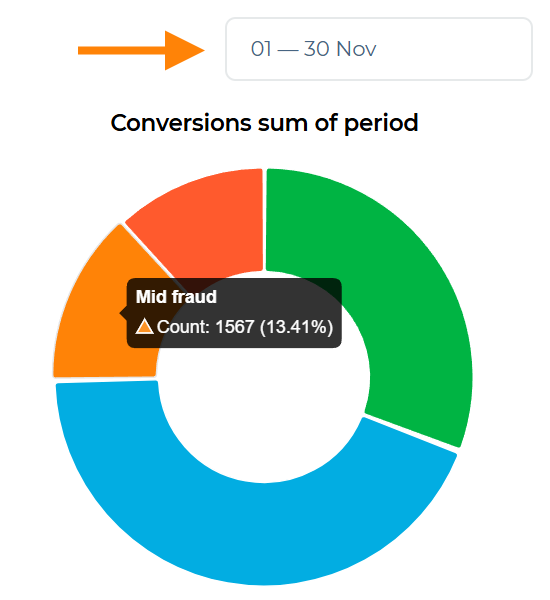Click the orange arrow pointing at date field
The image size is (550, 600).
pos(141,51)
